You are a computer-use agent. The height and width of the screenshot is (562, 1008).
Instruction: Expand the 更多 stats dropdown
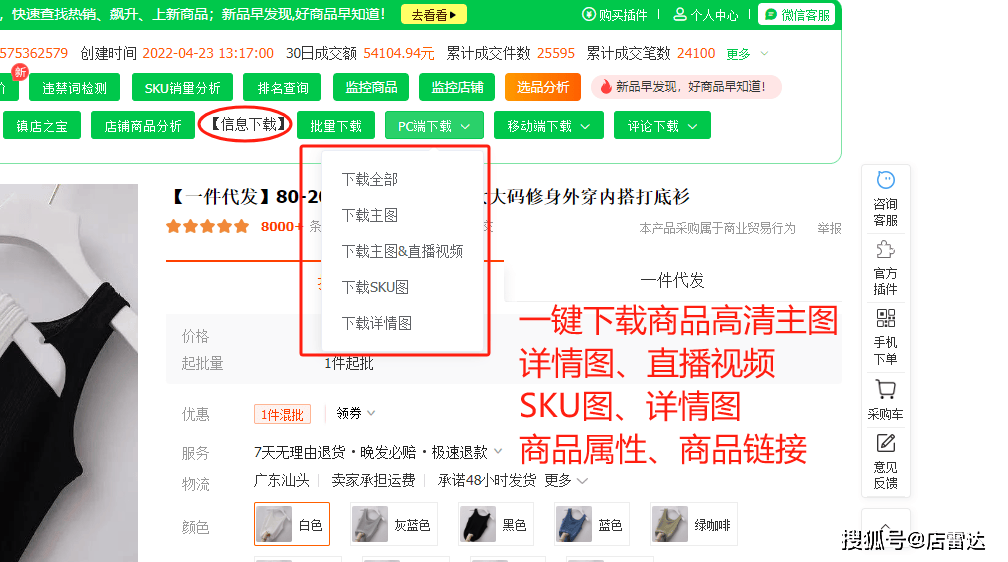click(747, 54)
